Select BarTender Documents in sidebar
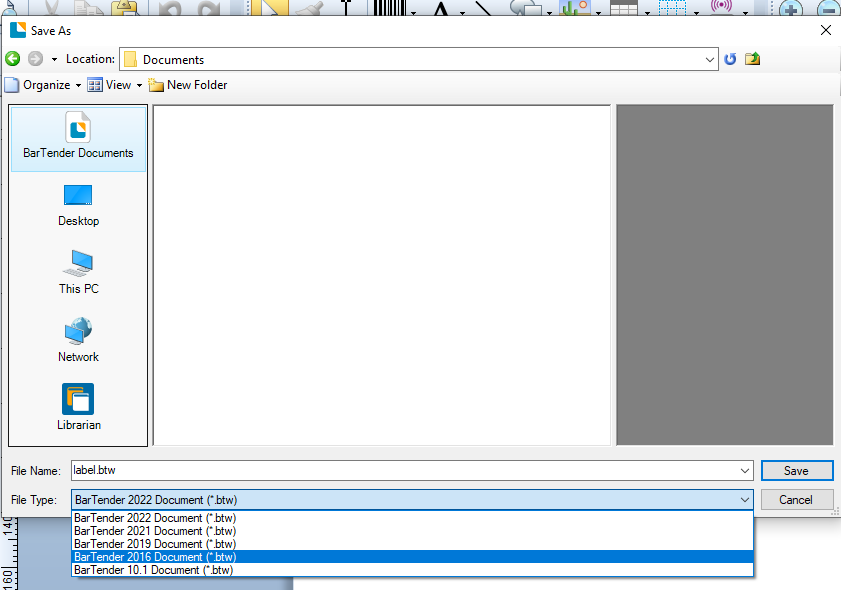Screen dimensions: 841x590 (78, 139)
